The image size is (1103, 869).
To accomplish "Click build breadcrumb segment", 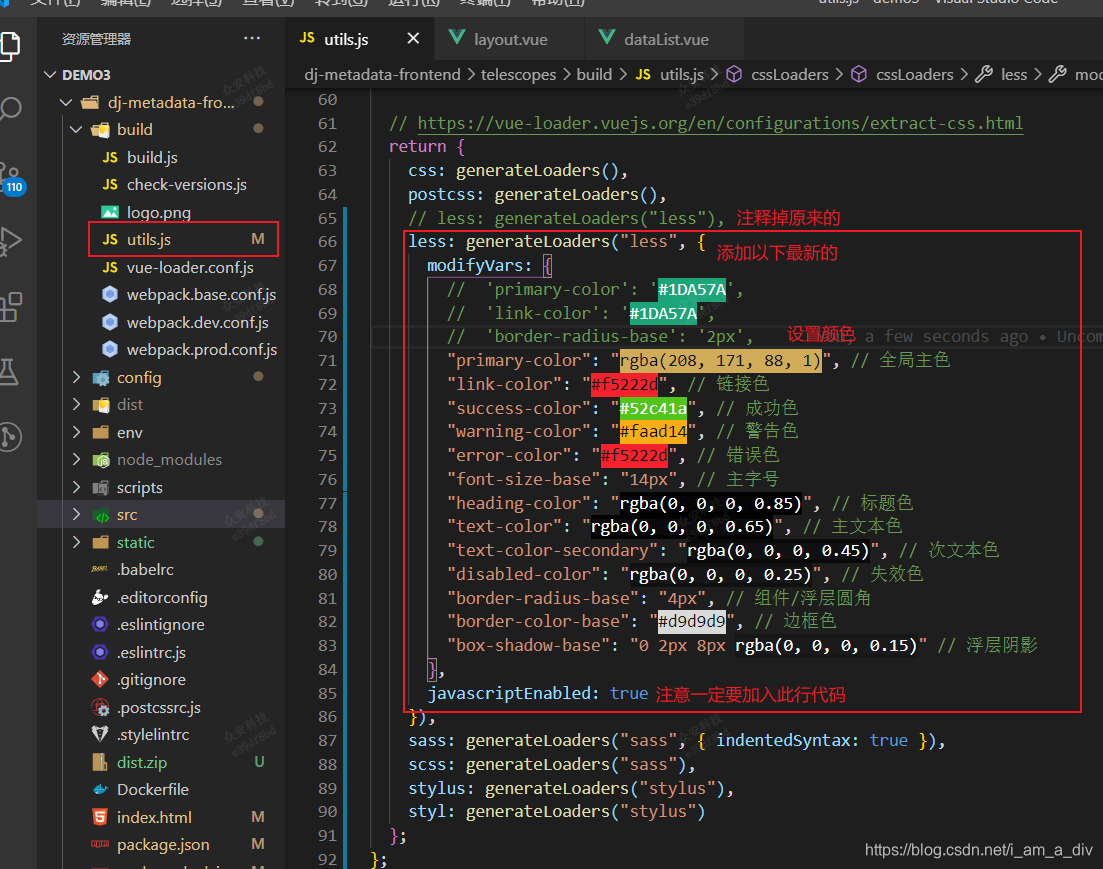I will coord(594,75).
